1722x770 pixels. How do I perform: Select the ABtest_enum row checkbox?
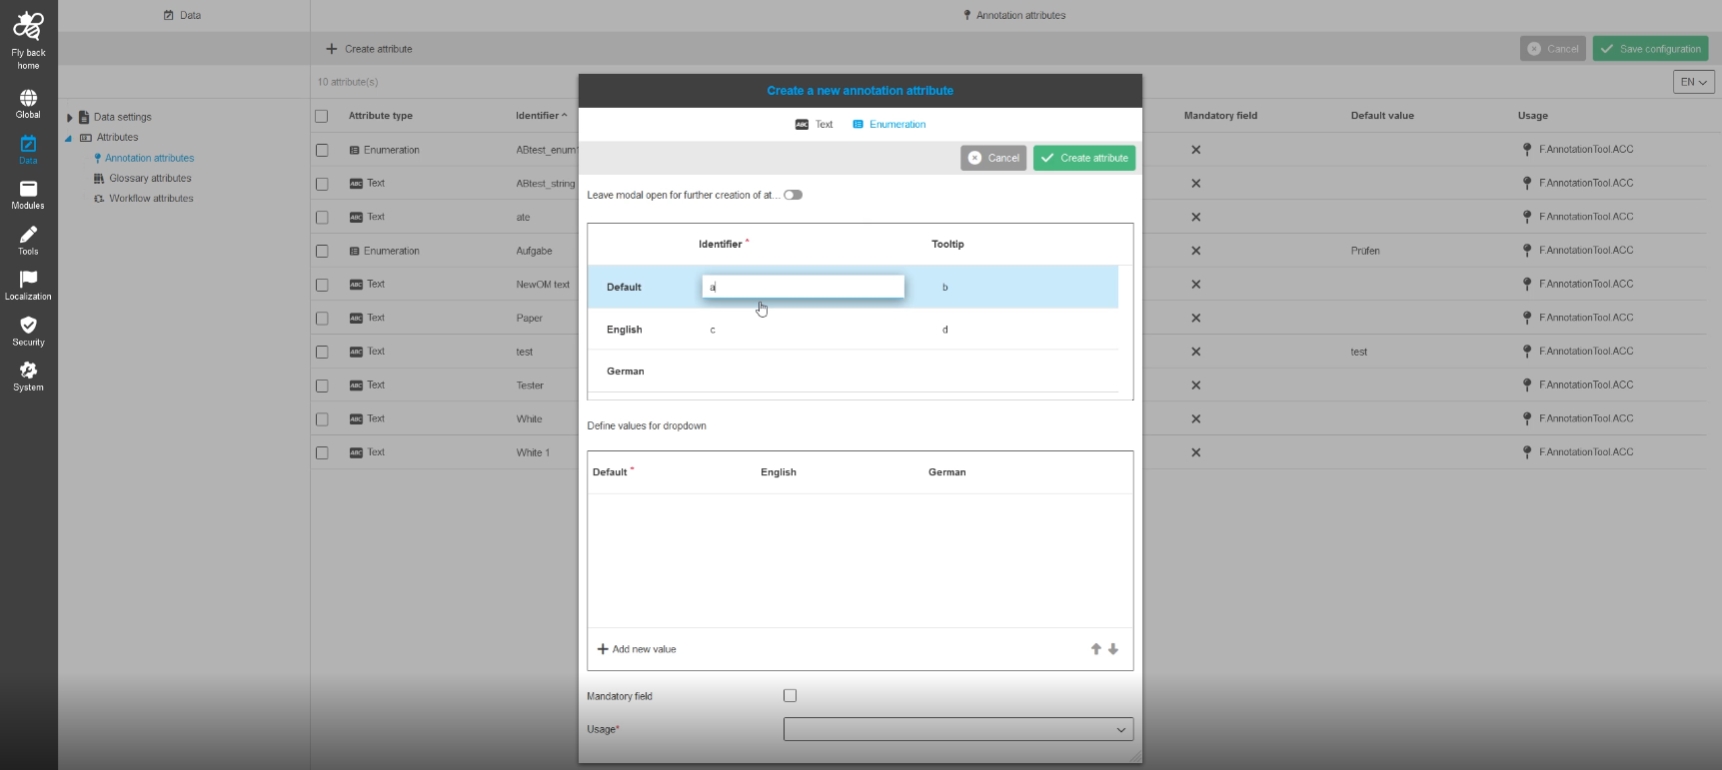(x=322, y=150)
